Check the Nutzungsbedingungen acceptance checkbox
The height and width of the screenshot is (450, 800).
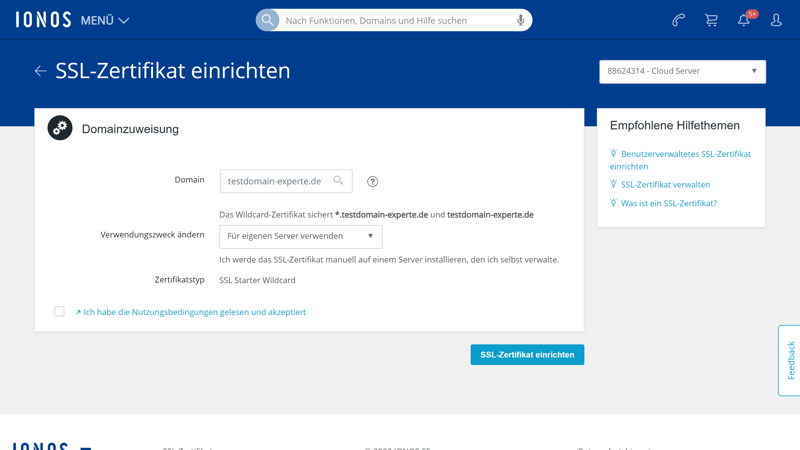(60, 312)
